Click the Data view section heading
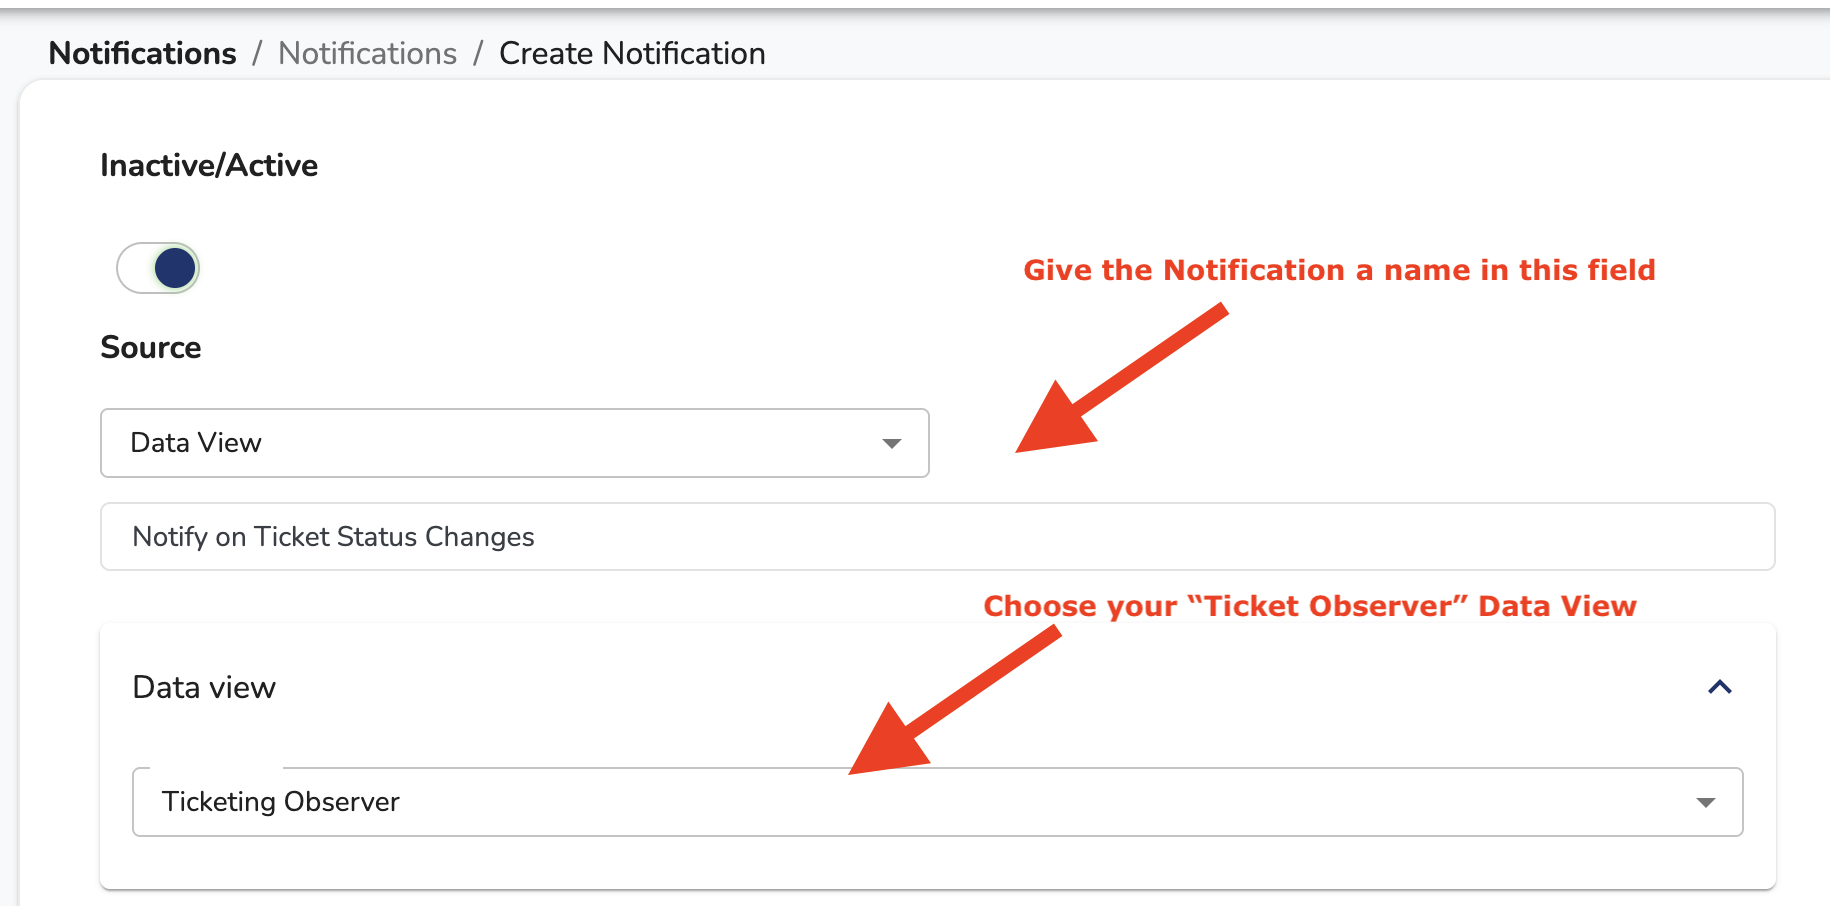The image size is (1830, 906). pyautogui.click(x=204, y=688)
